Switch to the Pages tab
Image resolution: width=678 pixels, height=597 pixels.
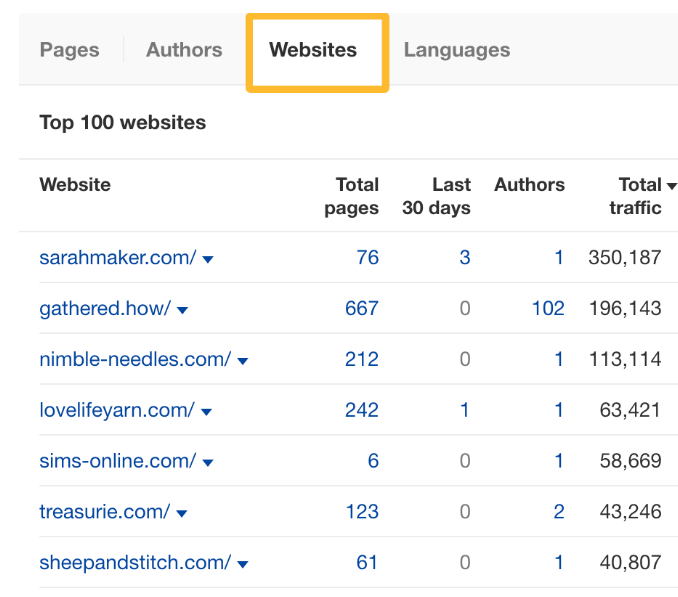tap(69, 50)
